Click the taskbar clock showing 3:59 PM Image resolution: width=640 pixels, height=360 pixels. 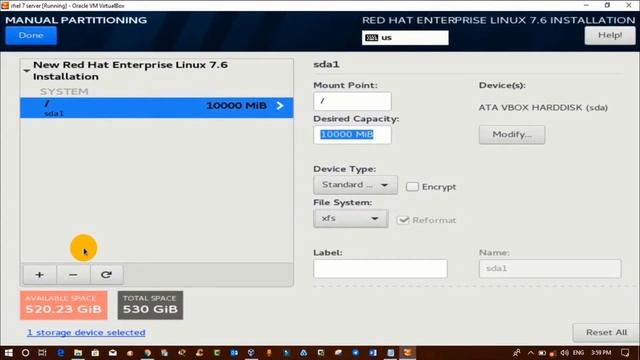(x=601, y=353)
